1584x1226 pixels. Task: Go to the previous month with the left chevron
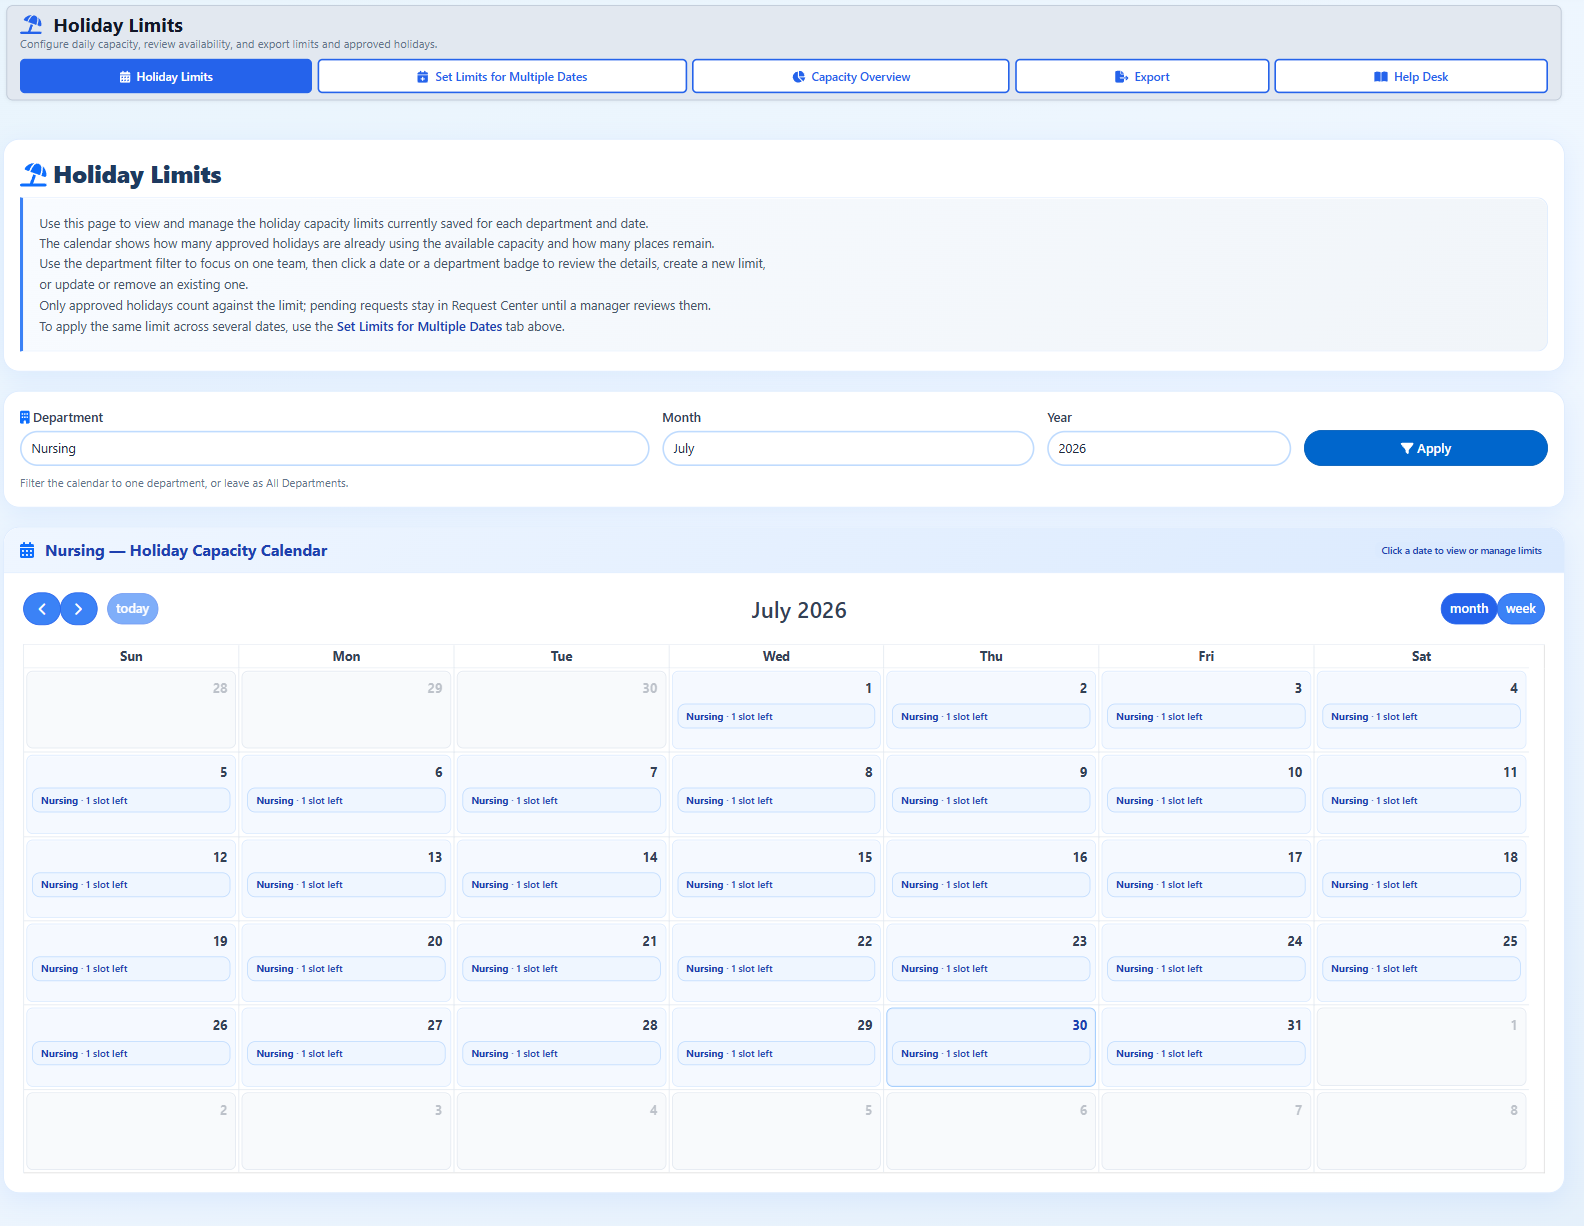(x=42, y=609)
